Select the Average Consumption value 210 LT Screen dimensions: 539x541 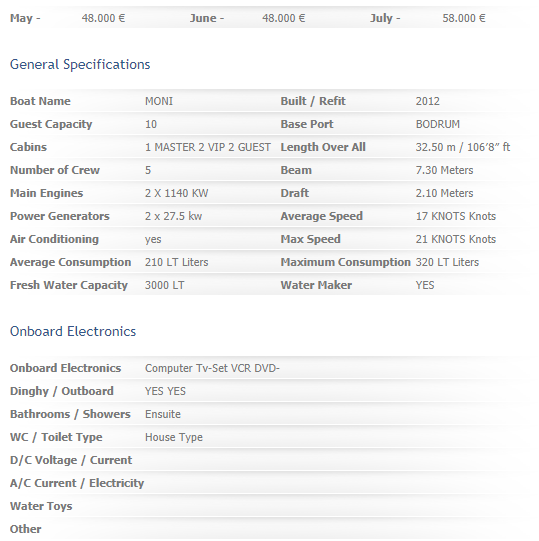click(x=177, y=262)
